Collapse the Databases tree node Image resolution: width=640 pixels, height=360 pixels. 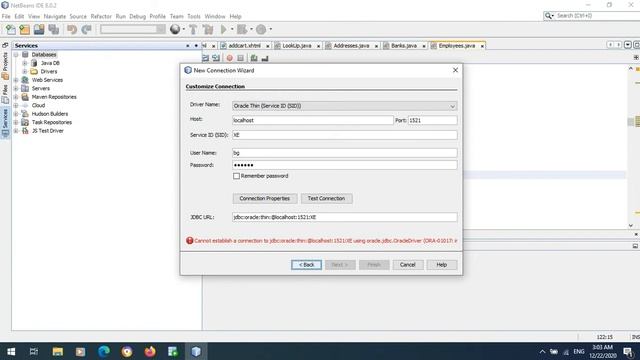(x=16, y=55)
